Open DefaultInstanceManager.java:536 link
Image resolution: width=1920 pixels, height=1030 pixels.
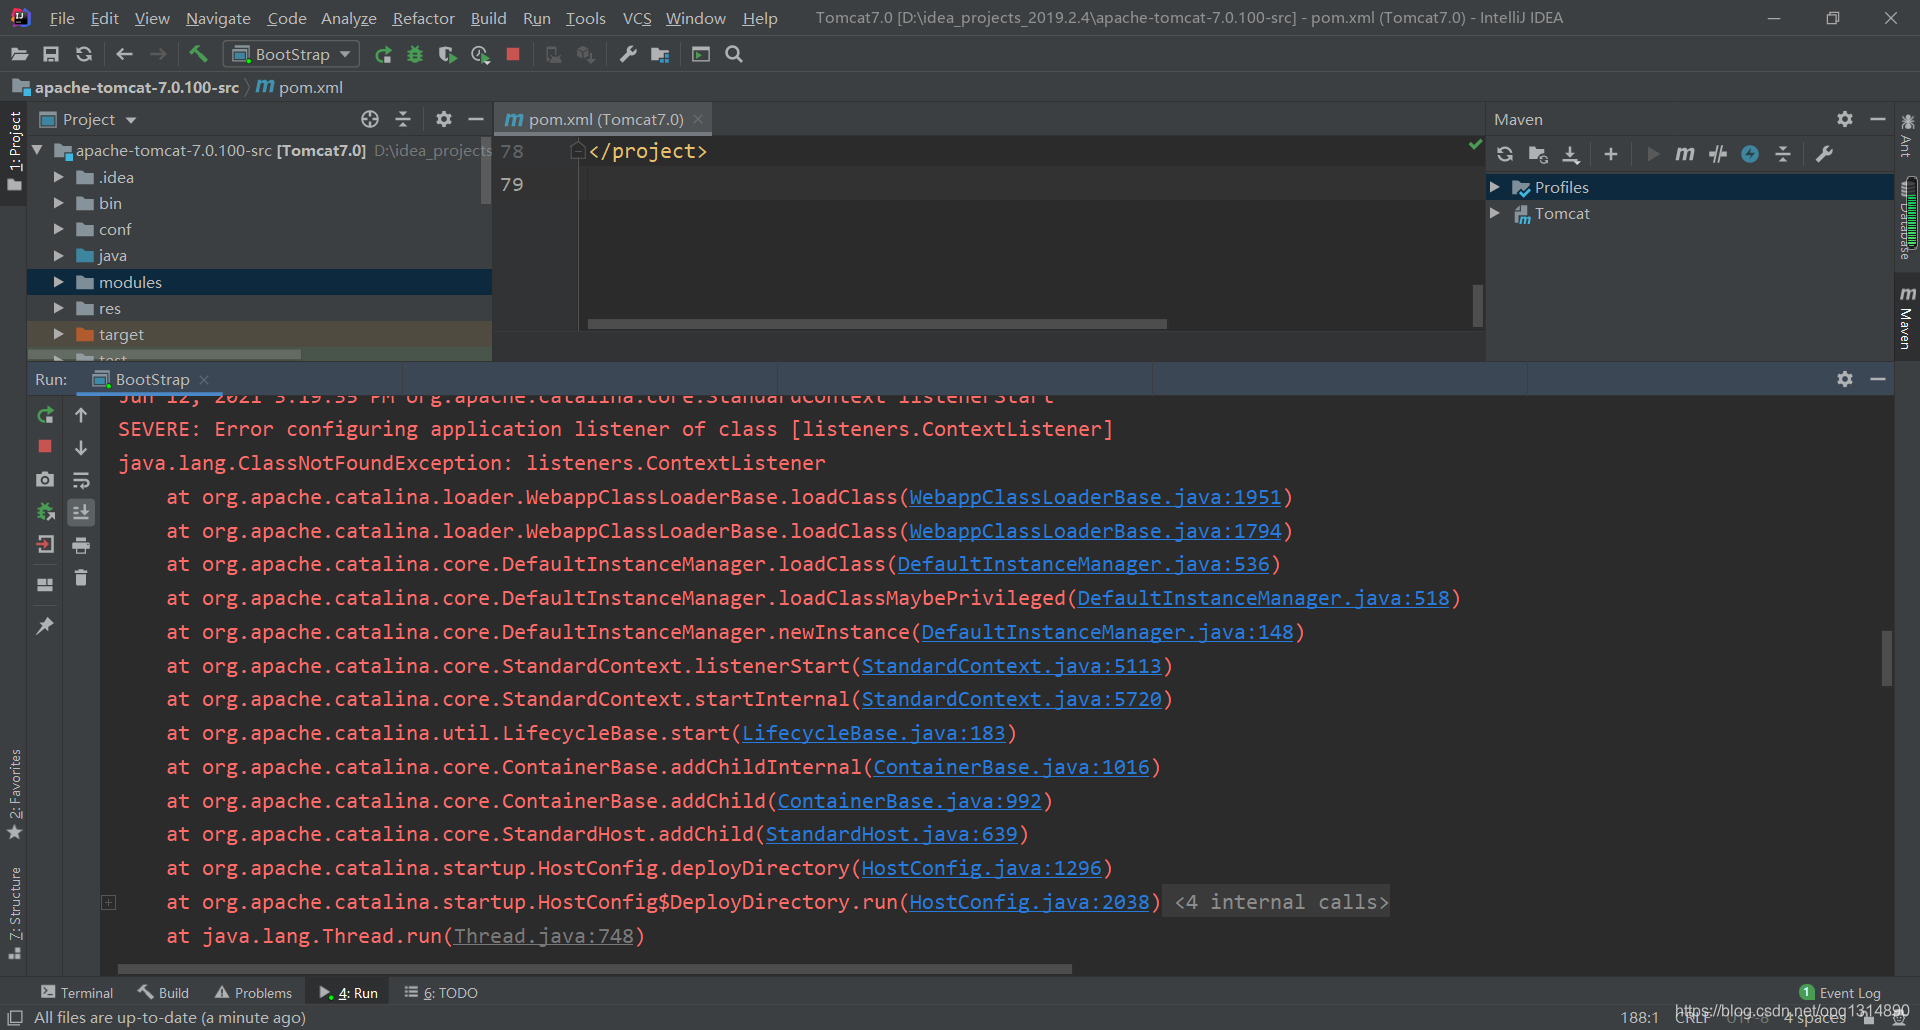pyautogui.click(x=1083, y=564)
